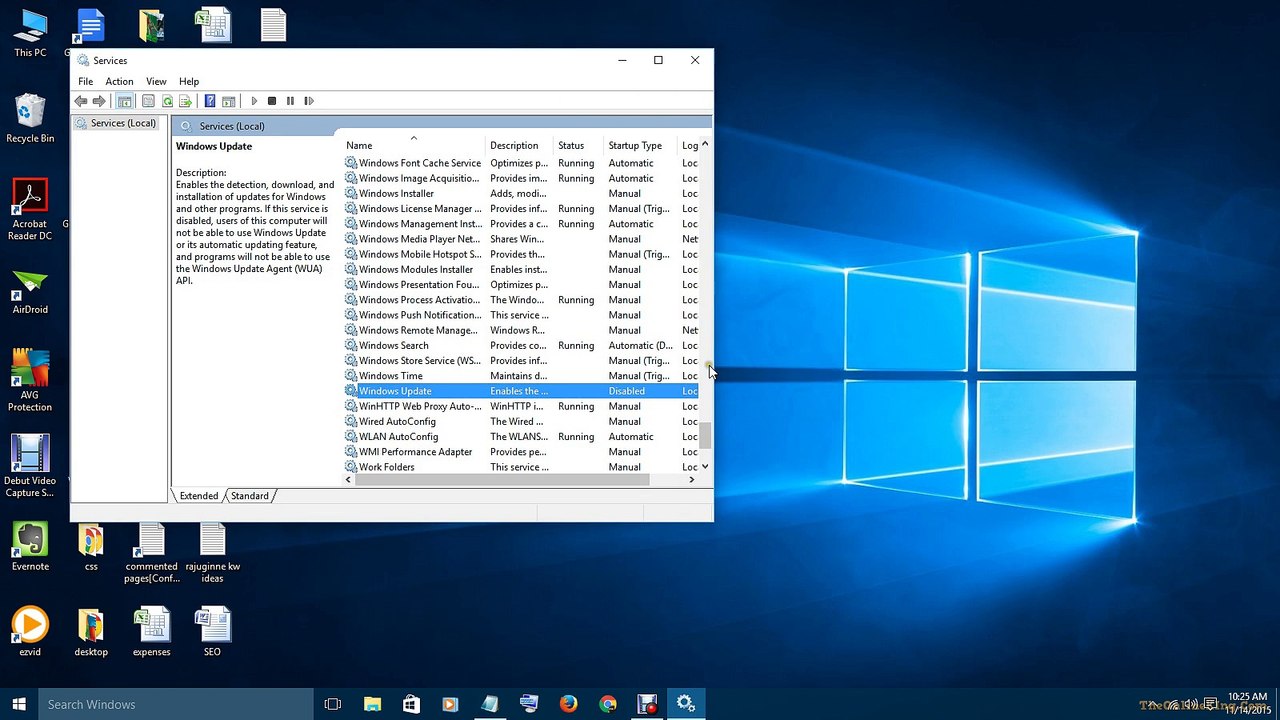This screenshot has width=1280, height=720.
Task: Open Debut Video Capture desktop icon
Action: [30, 467]
